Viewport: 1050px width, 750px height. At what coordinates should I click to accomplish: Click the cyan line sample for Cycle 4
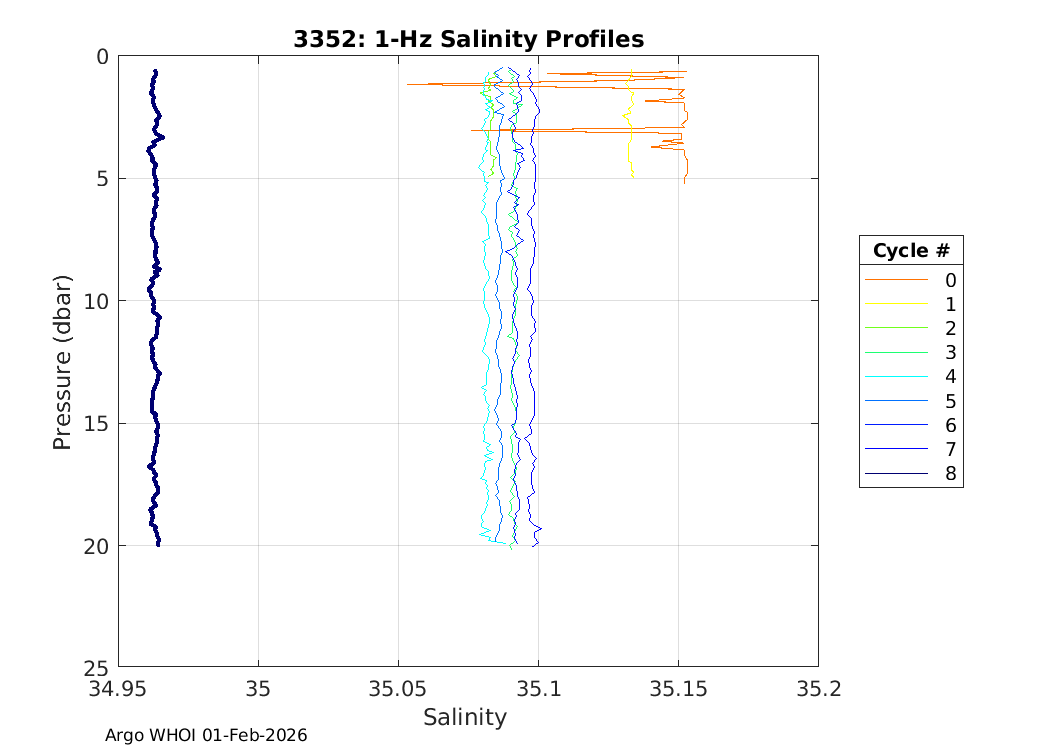point(896,377)
